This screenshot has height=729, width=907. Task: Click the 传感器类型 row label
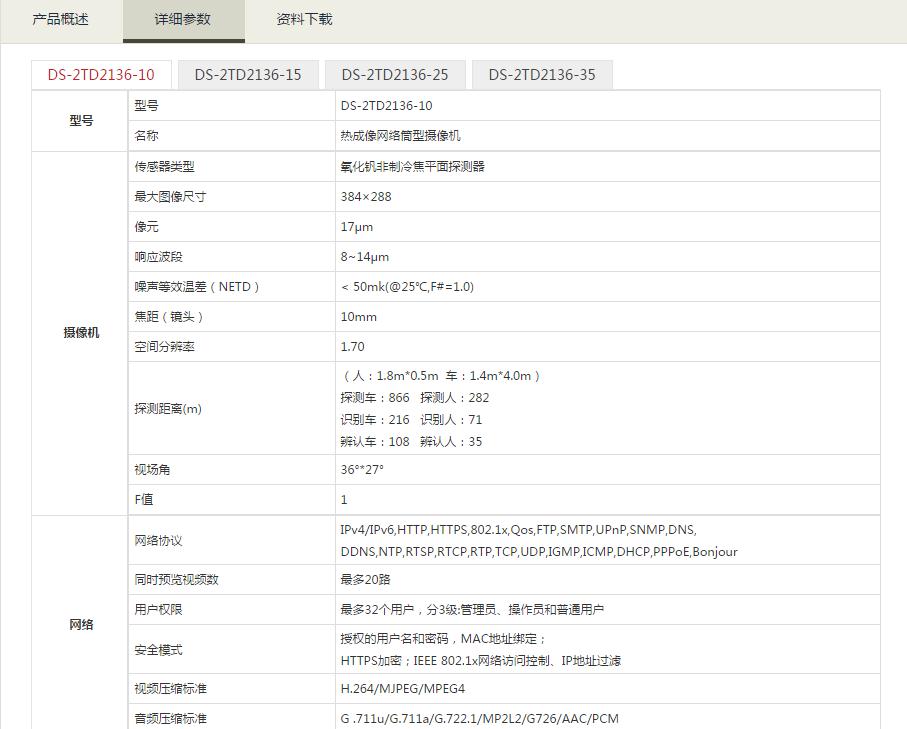[x=165, y=167]
